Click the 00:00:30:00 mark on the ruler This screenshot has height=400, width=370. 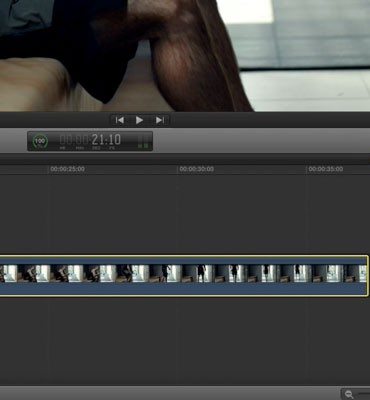click(197, 169)
